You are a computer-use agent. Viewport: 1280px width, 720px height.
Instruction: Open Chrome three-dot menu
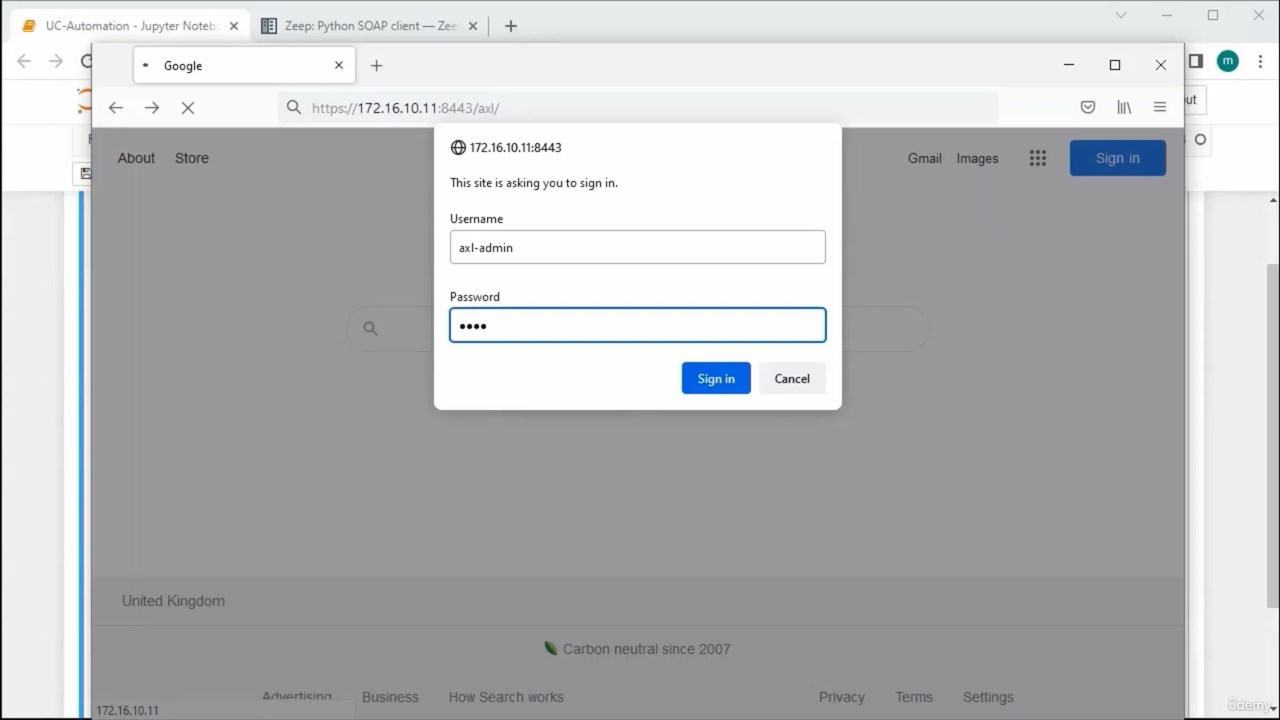(1260, 61)
